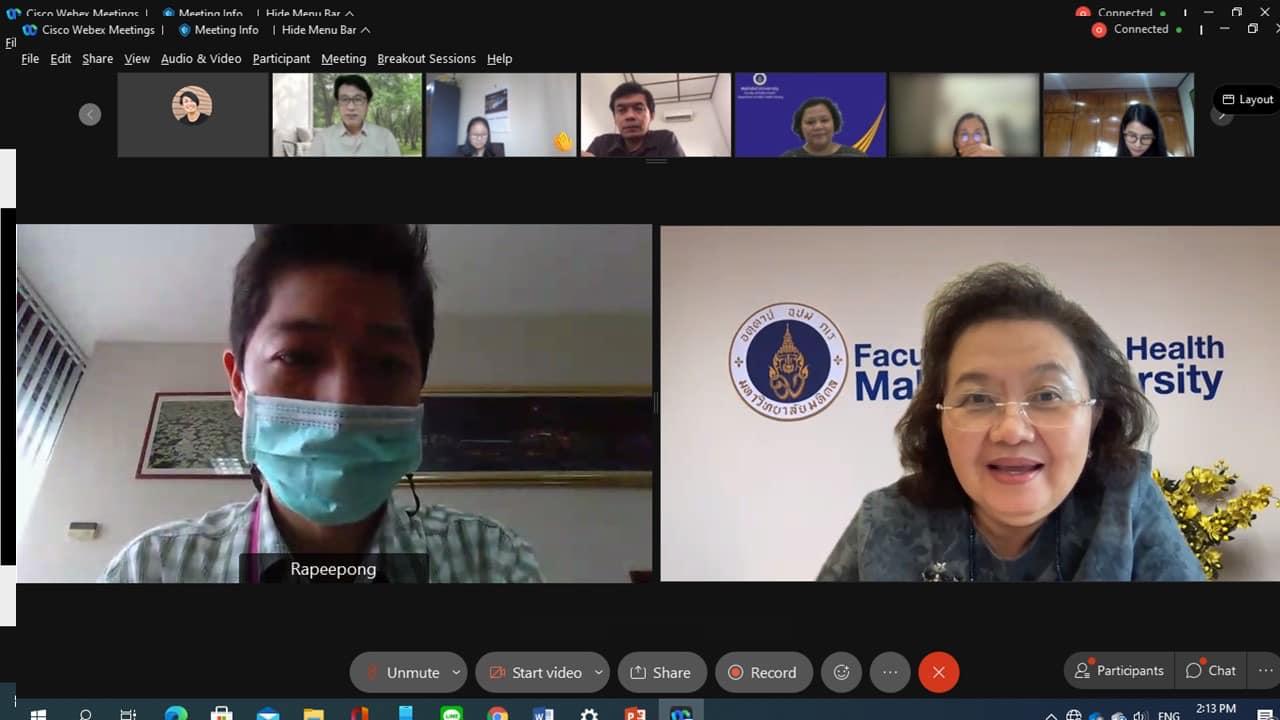
Task: Collapse menu with Hide Menu Bar
Action: [x=326, y=30]
